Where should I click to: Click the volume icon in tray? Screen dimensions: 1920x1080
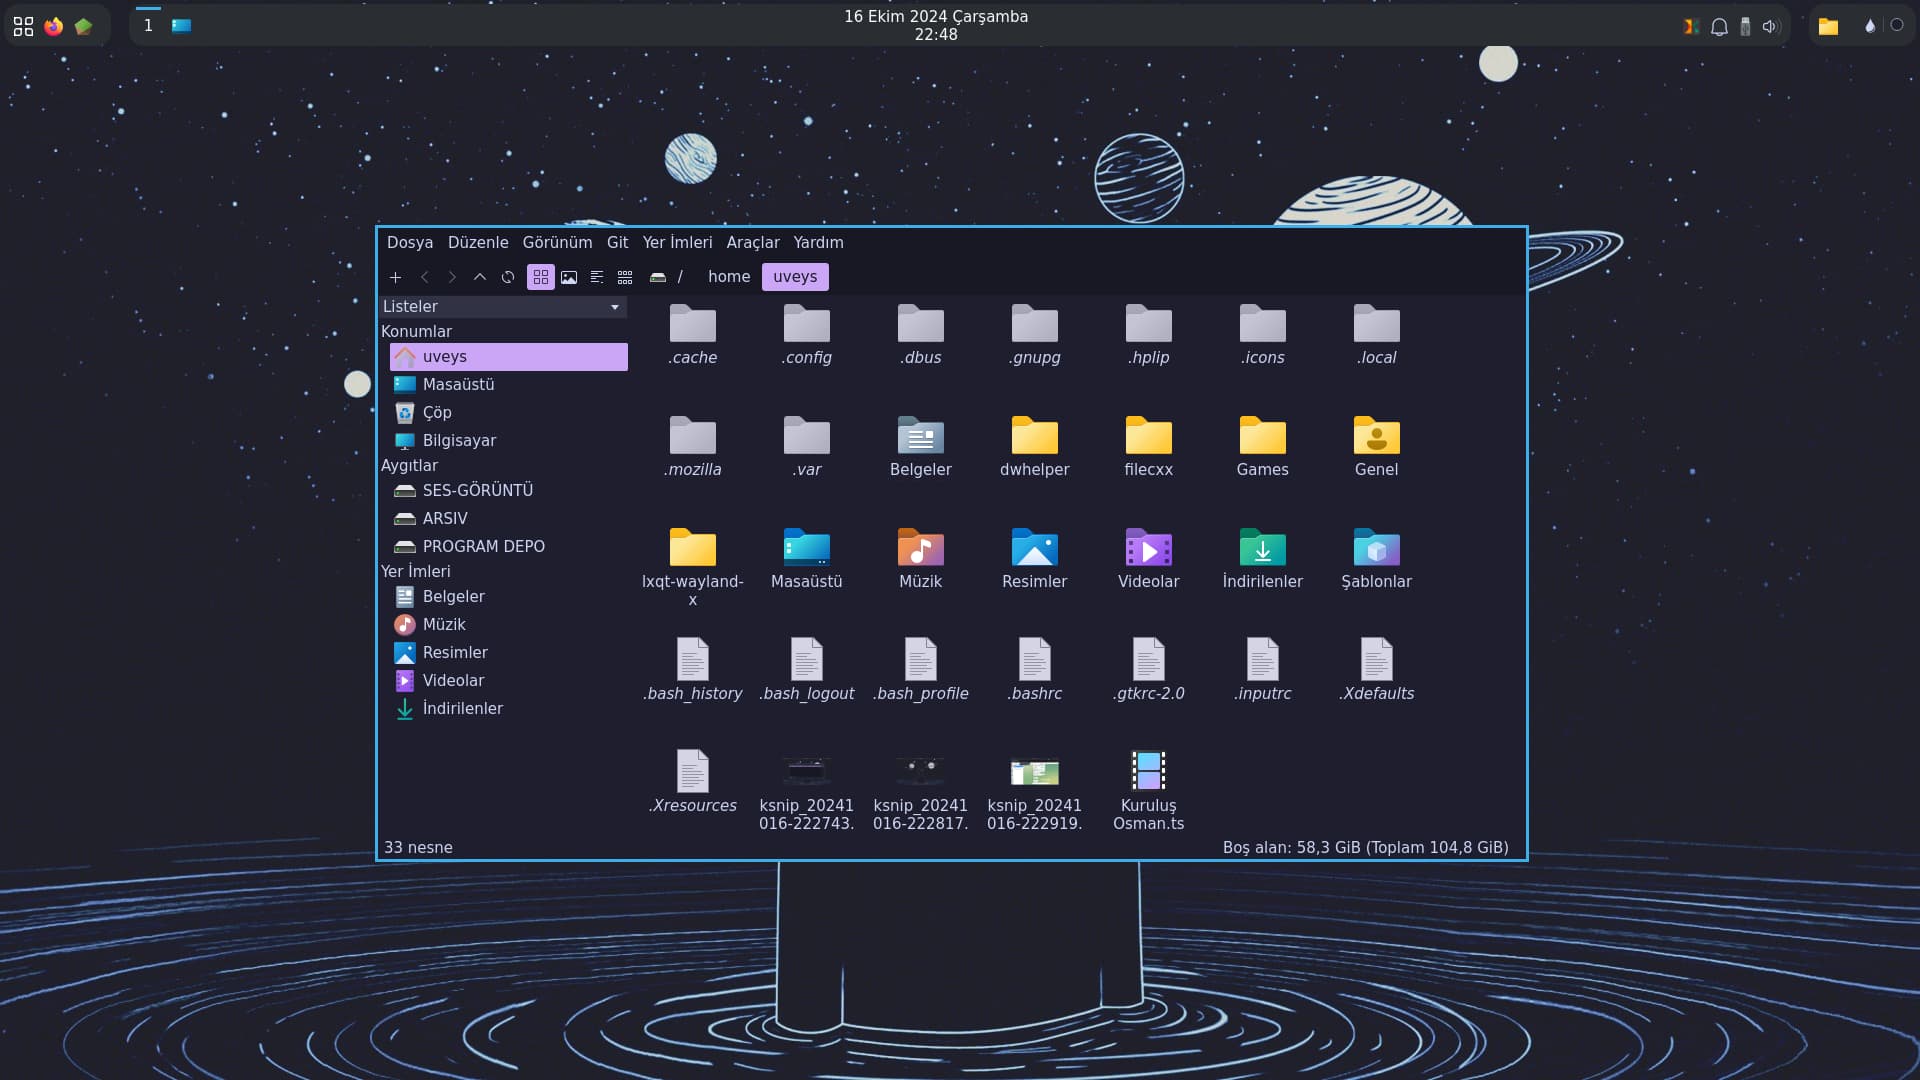[1771, 27]
